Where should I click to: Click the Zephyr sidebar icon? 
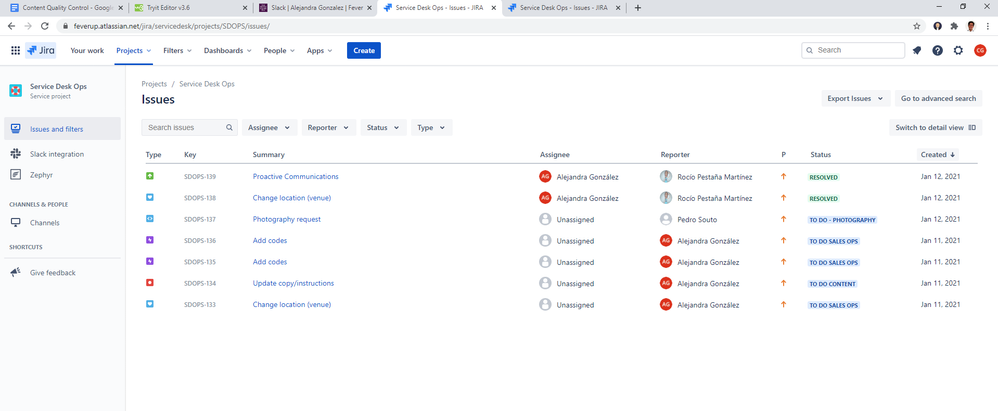point(15,174)
